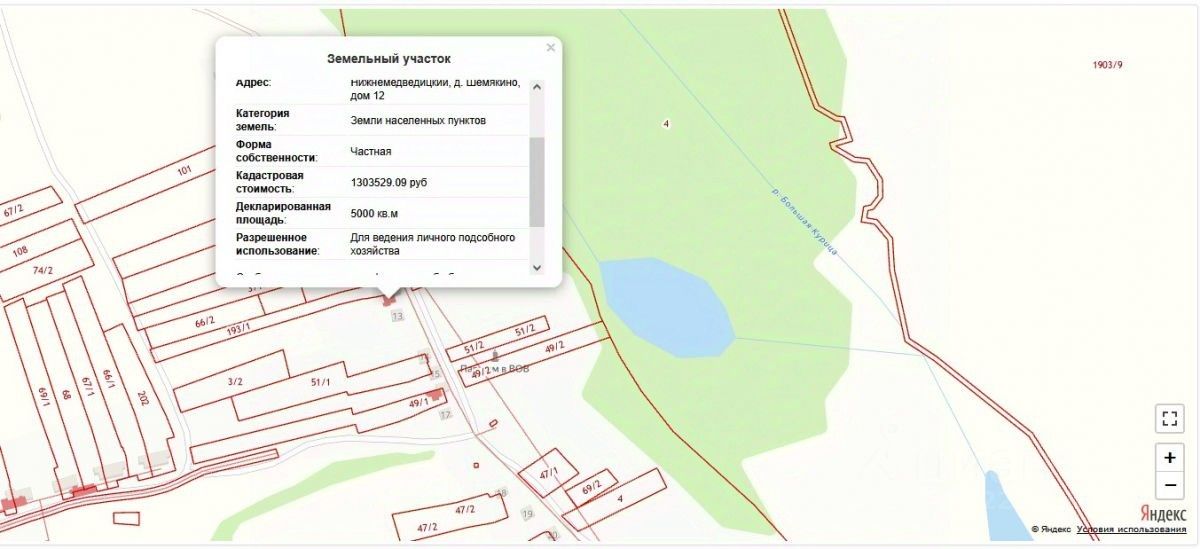Viewport: 1200px width, 549px height.
Task: Select parcel 3/2 on the map
Action: (x=235, y=381)
